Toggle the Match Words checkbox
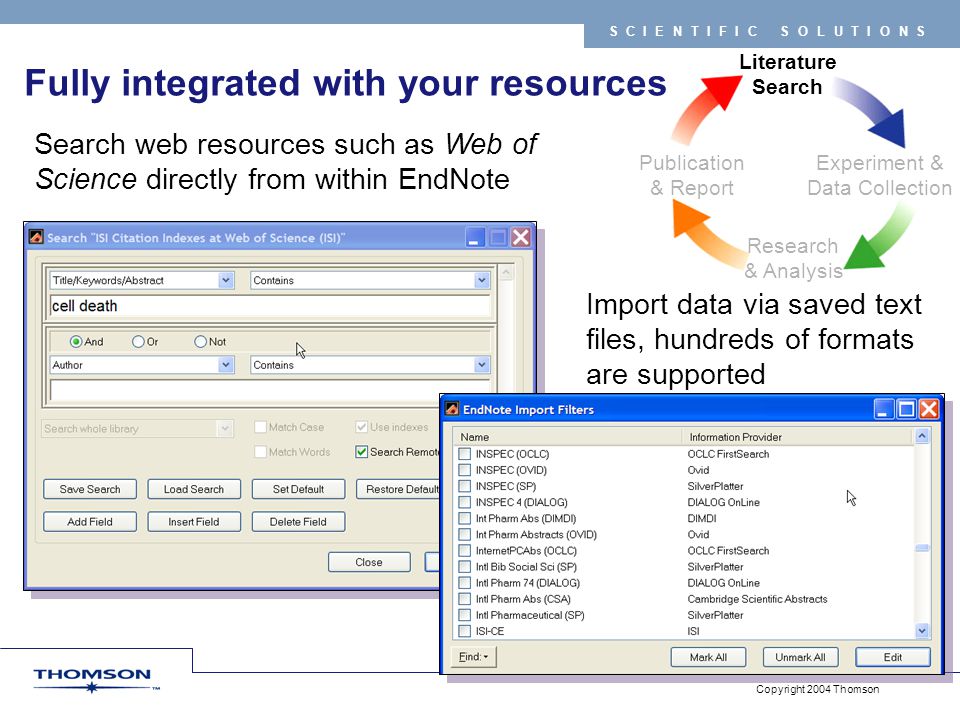 (260, 452)
